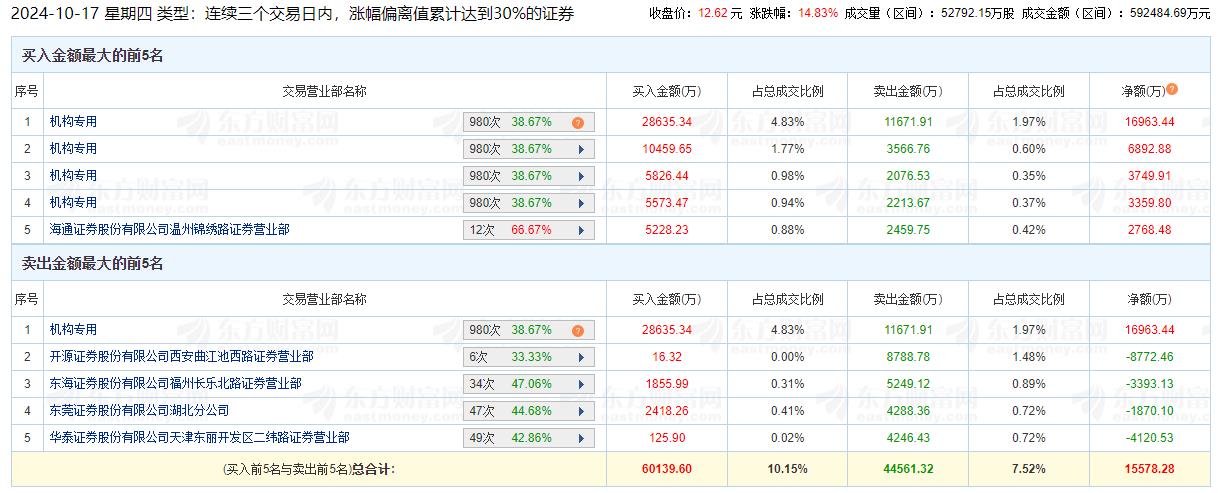This screenshot has height=493, width=1221.
Task: Open the 开源证券西安曲江池西路证券营业部 link
Action: tap(181, 356)
